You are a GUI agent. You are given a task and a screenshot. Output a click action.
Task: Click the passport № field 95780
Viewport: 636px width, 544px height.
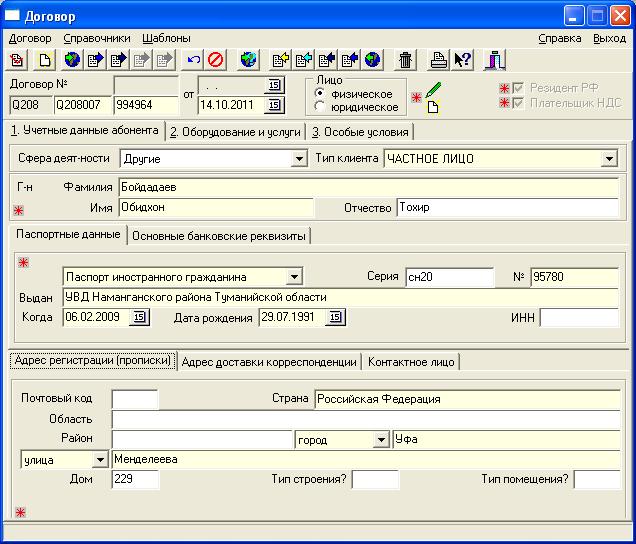pos(574,277)
